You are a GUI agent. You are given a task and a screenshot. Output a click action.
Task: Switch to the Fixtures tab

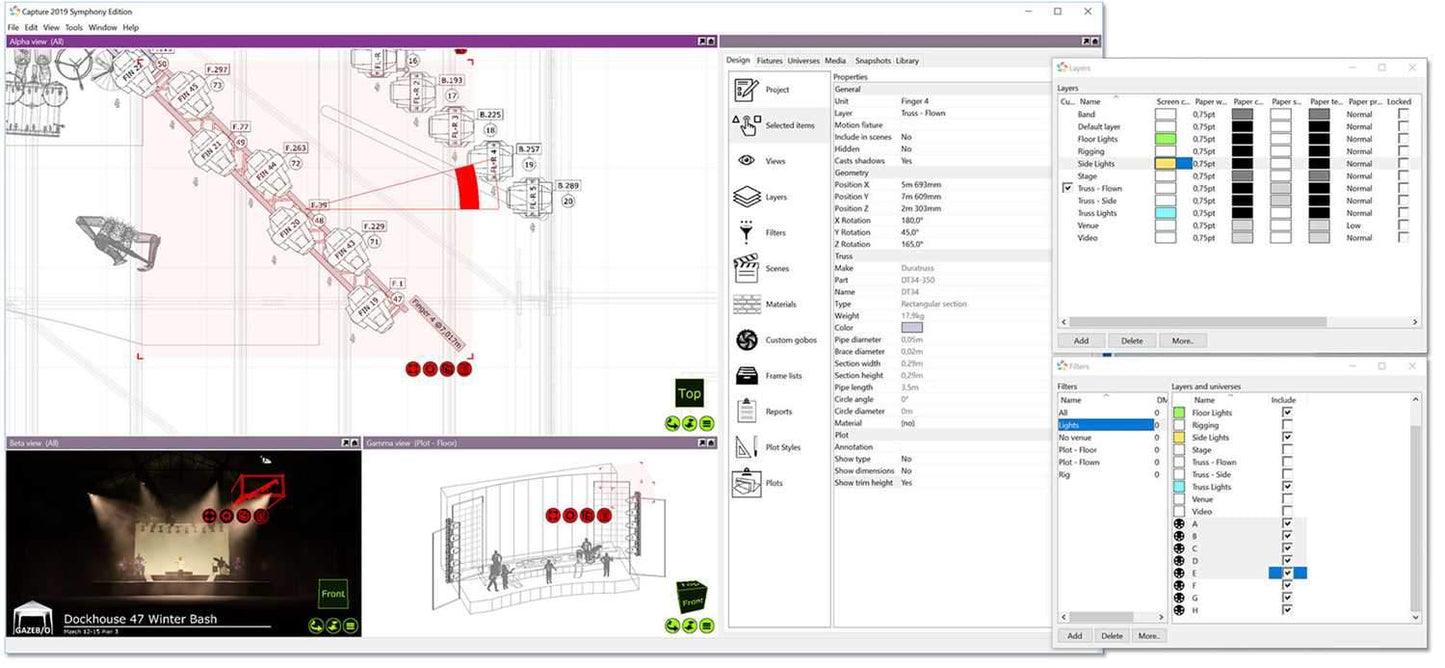(x=769, y=60)
